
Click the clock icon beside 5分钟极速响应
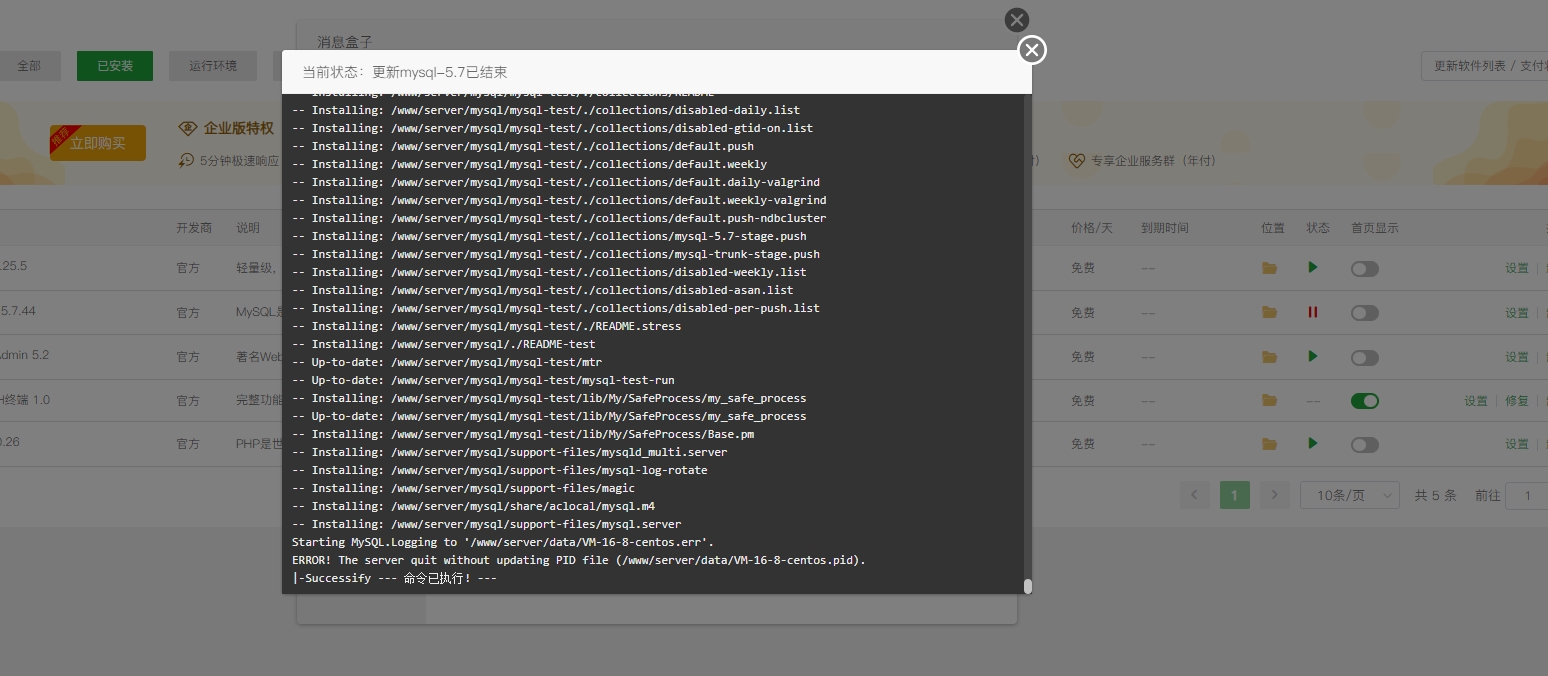[x=187, y=160]
